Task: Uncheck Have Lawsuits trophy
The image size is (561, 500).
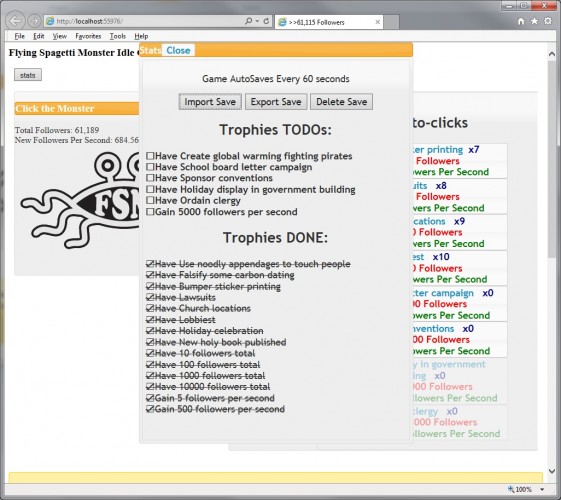Action: tap(150, 297)
